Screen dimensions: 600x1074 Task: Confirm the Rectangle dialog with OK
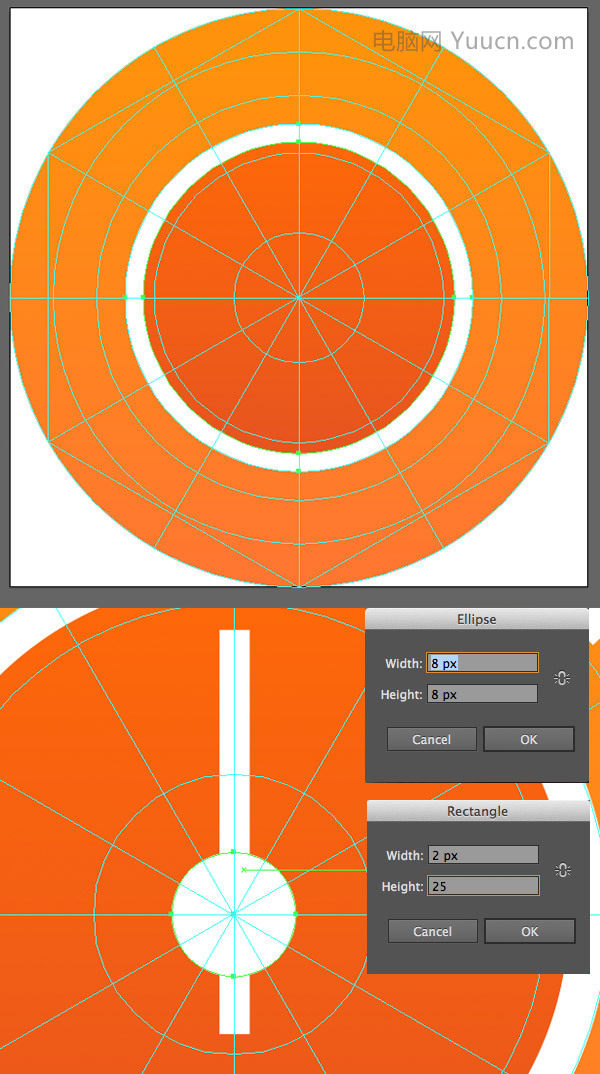[529, 931]
